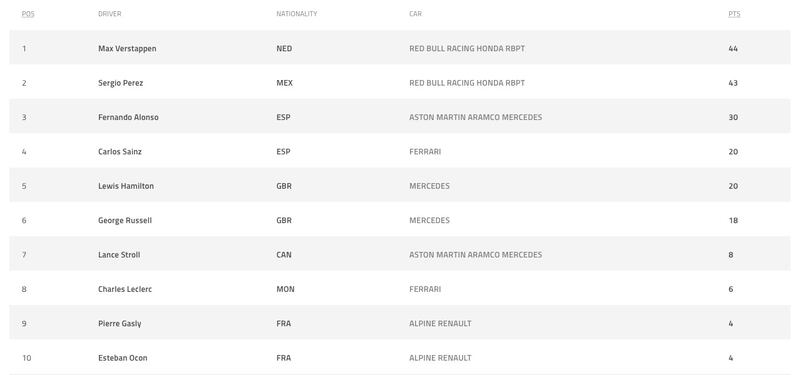Screen dimensions: 800x375
Task: Select Lance Stroll driver name
Action: click(119, 255)
